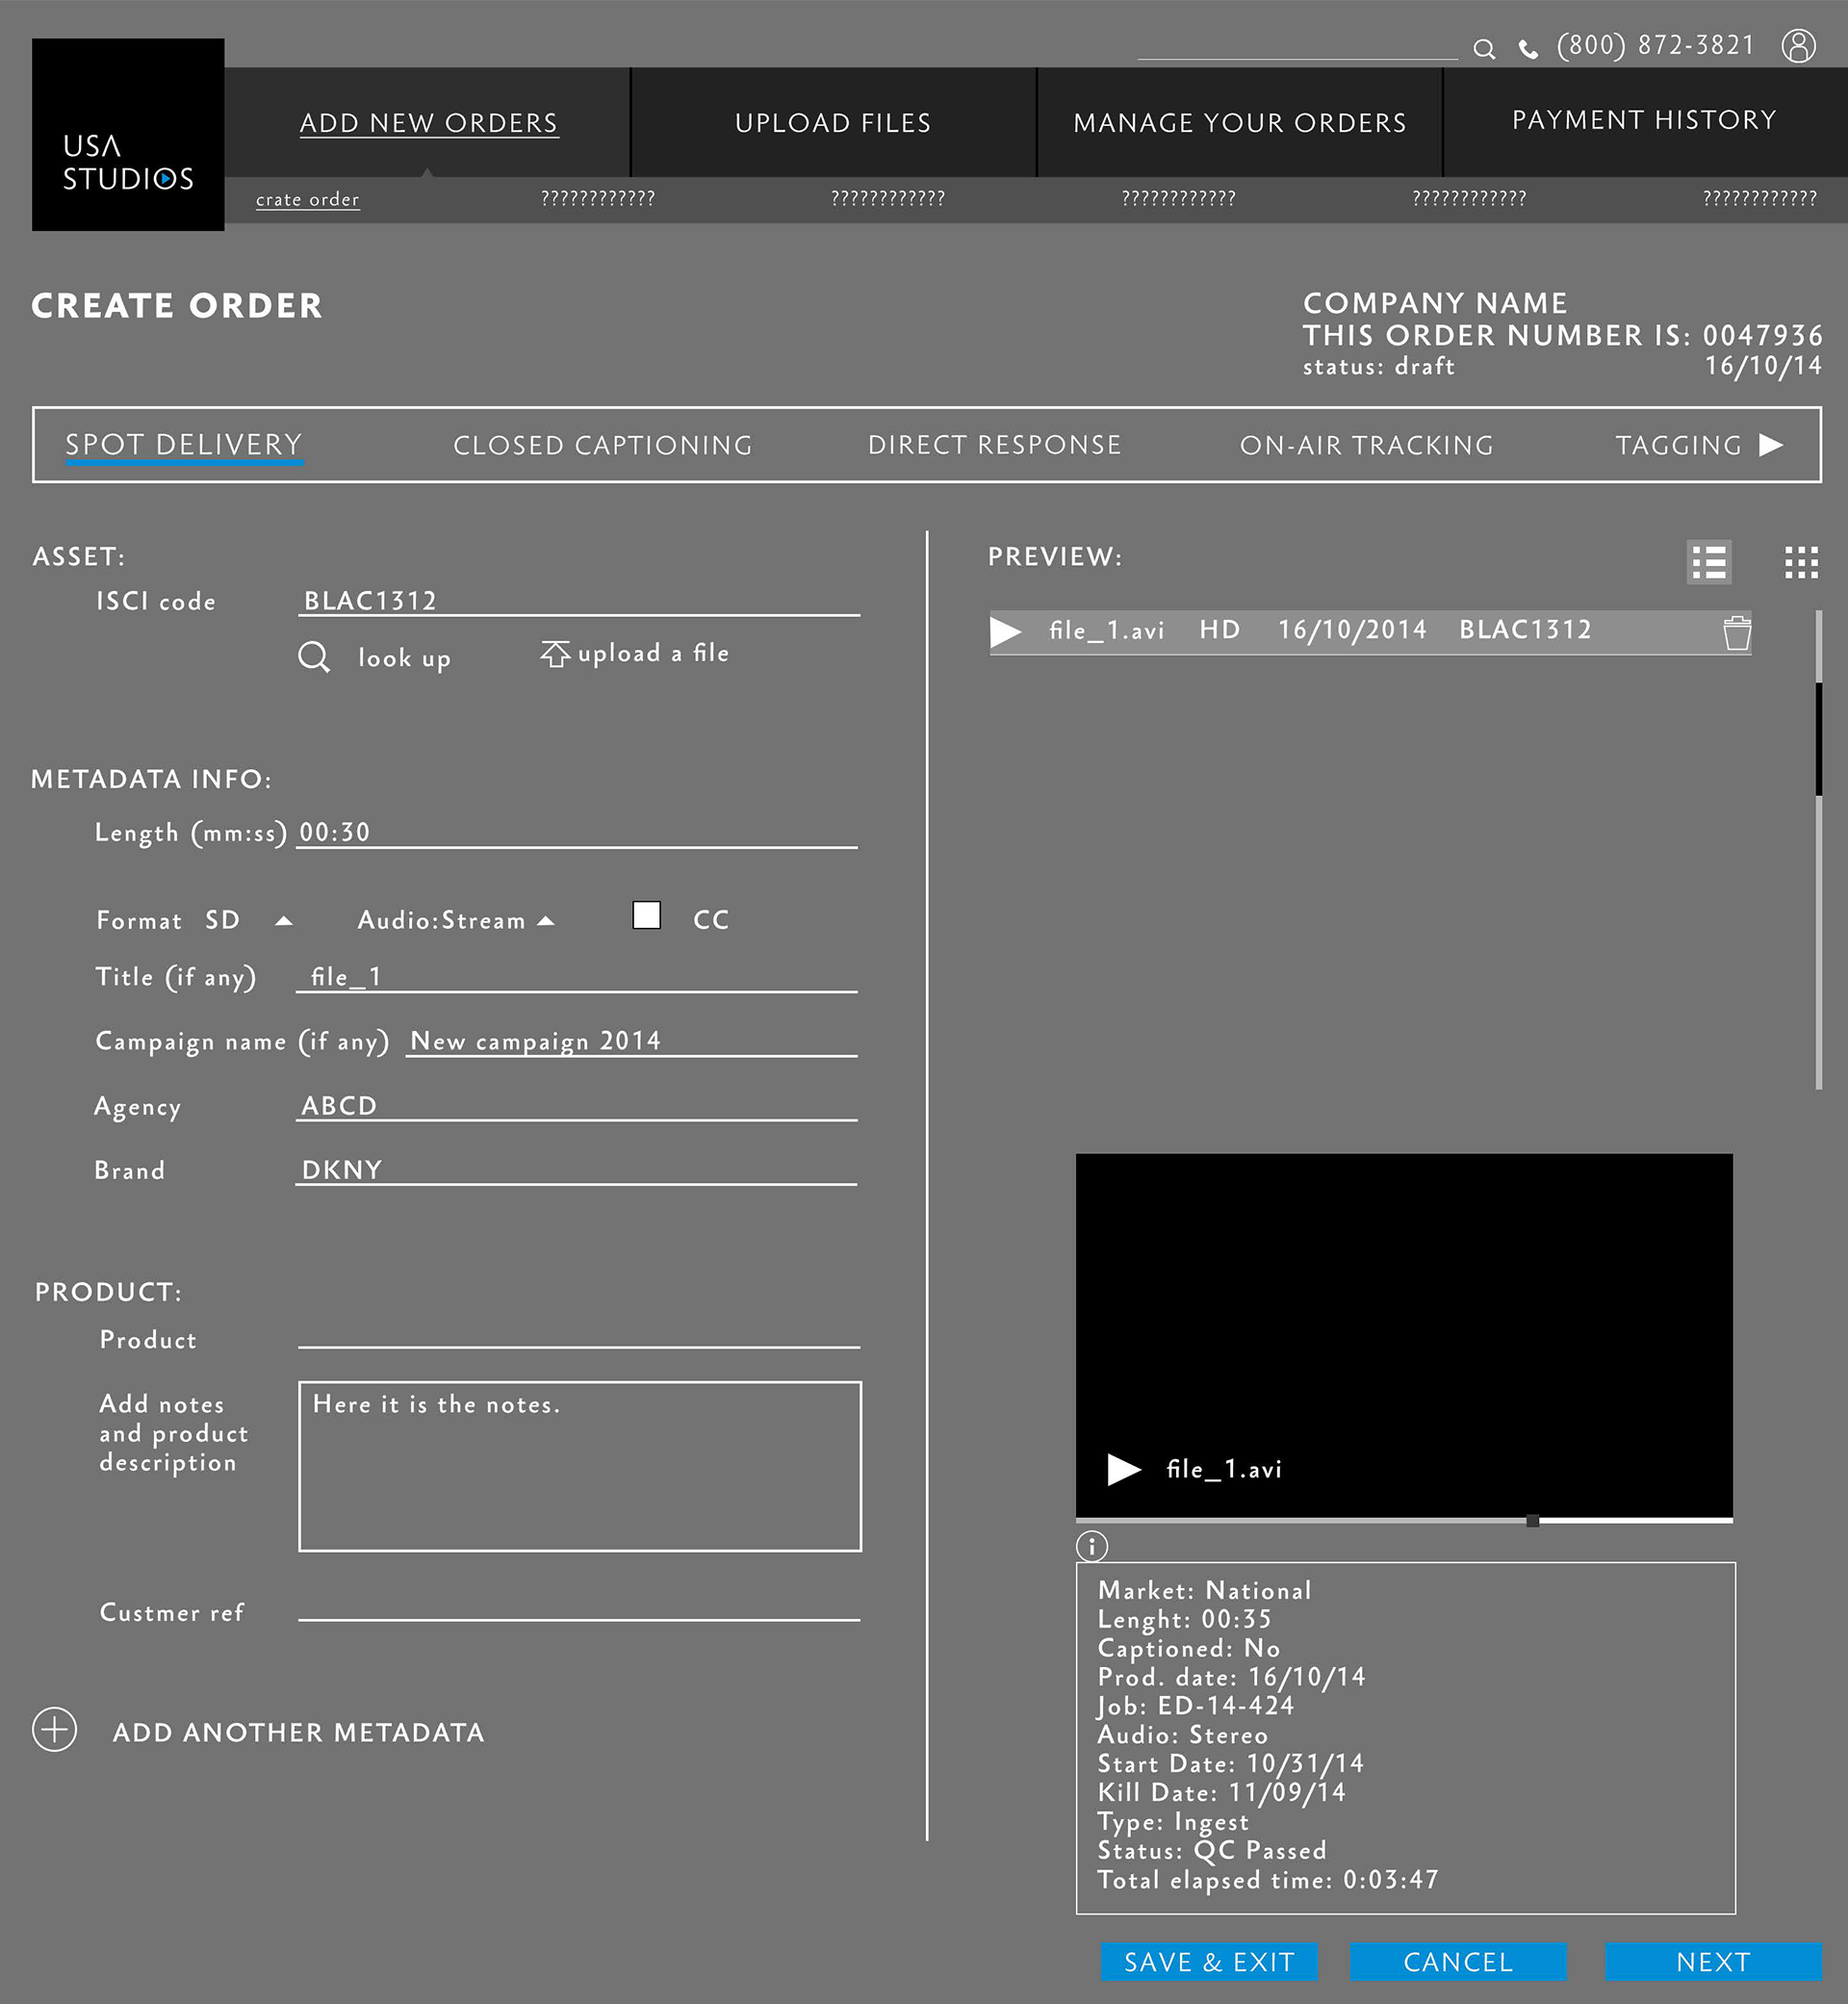Show more tabs via arrow after Tagging
This screenshot has width=1848, height=2004.
(x=1770, y=445)
